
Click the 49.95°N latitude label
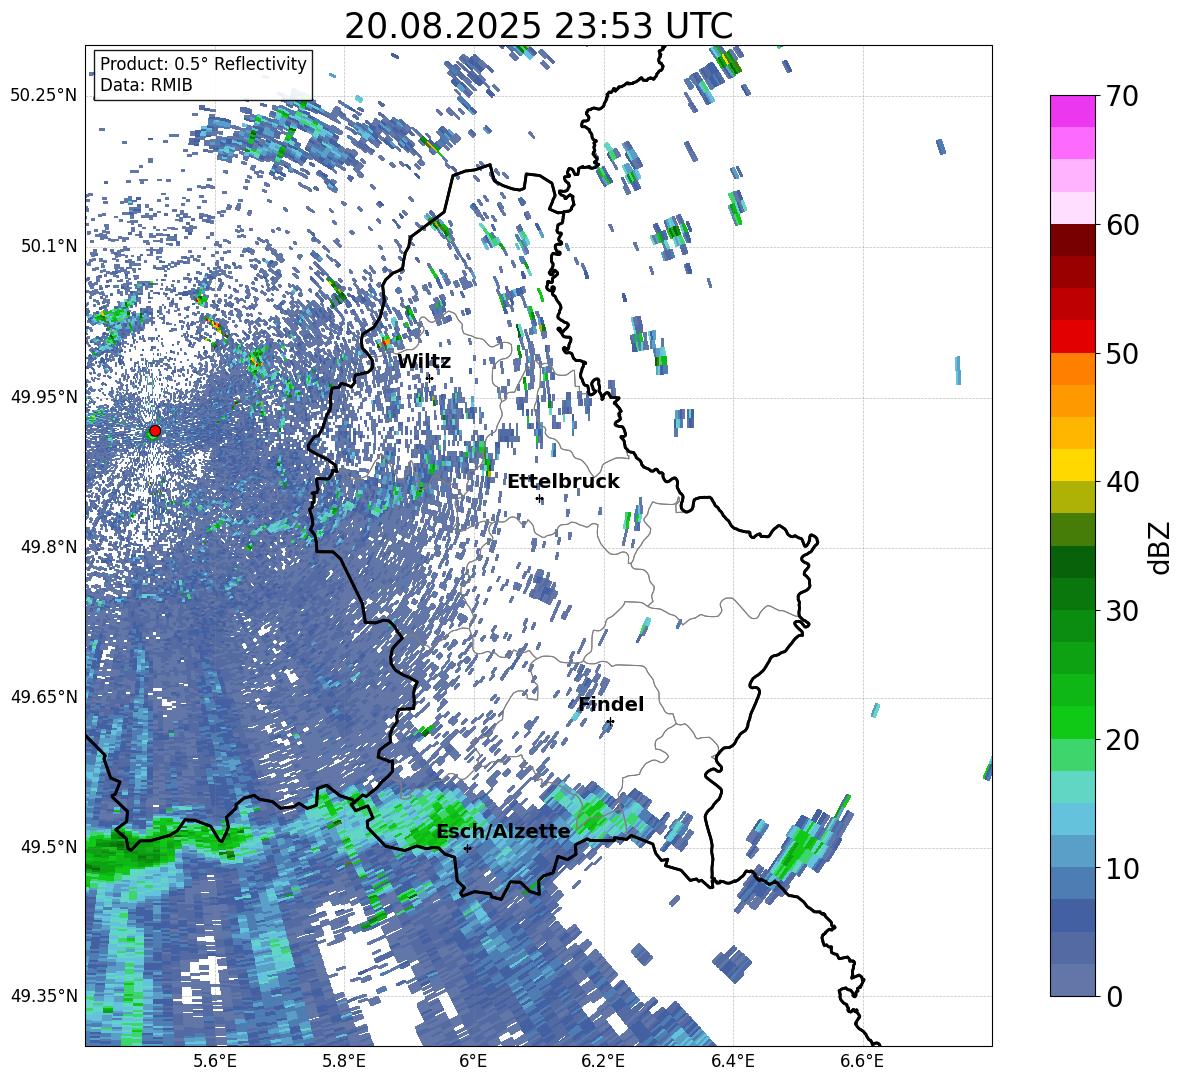click(x=44, y=396)
